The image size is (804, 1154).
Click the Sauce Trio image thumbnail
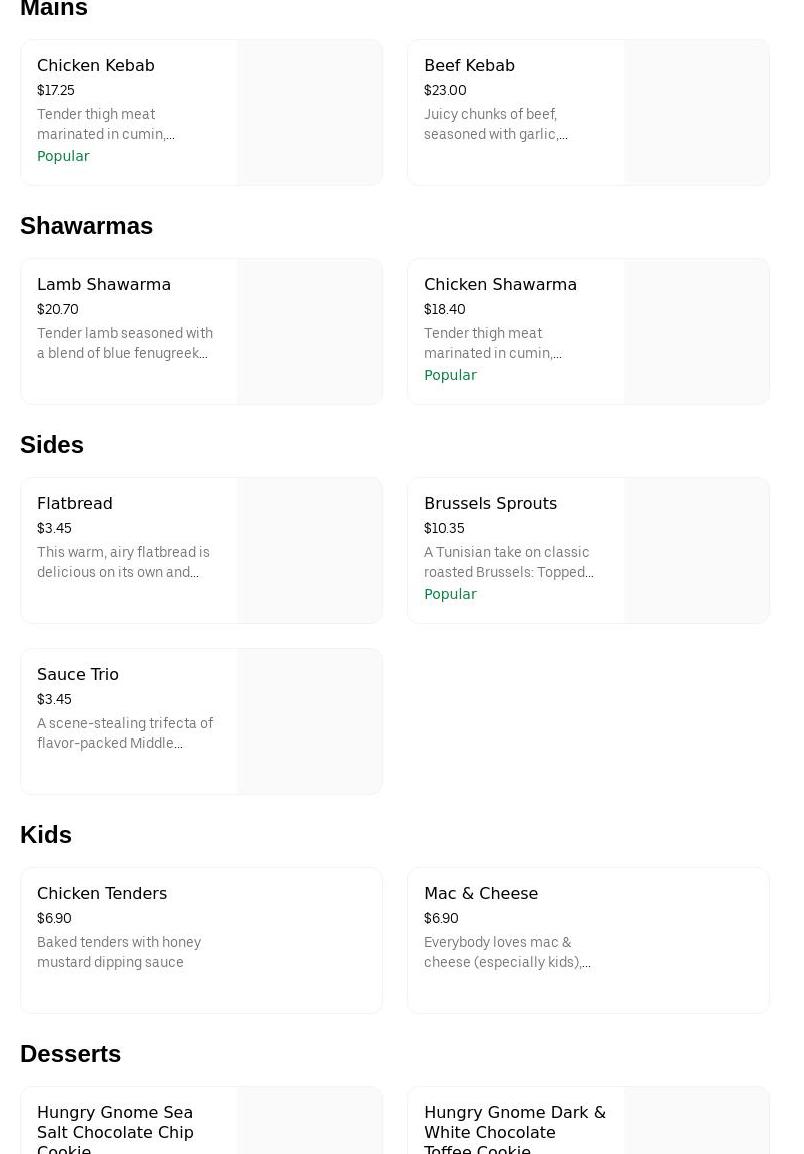tap(310, 722)
